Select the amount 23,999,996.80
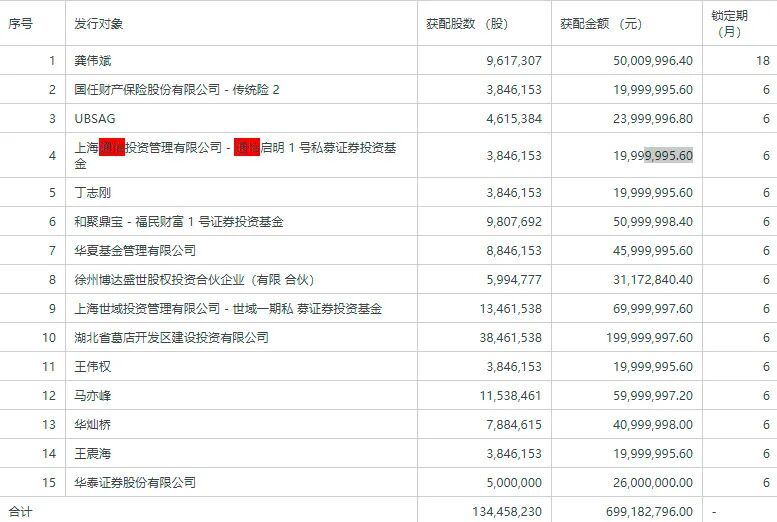The height and width of the screenshot is (522, 777). tap(653, 119)
